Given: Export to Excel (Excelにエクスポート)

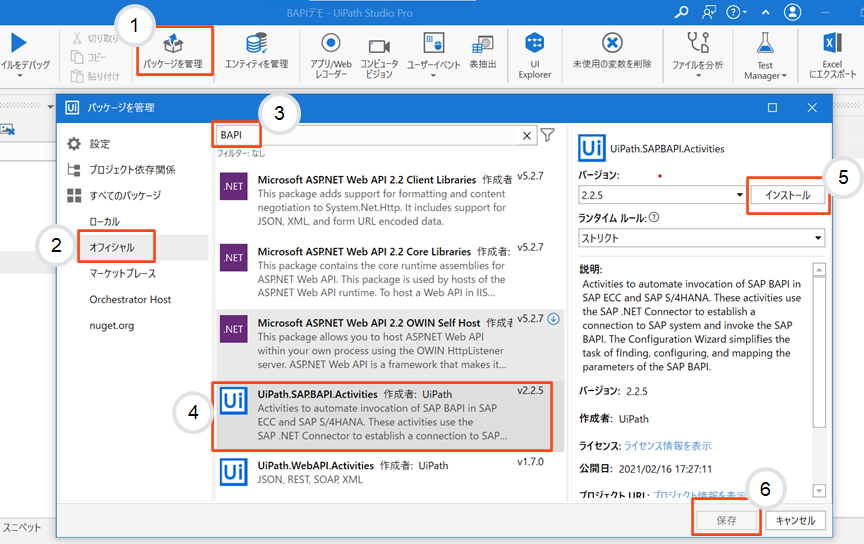Looking at the screenshot, I should click(x=833, y=56).
